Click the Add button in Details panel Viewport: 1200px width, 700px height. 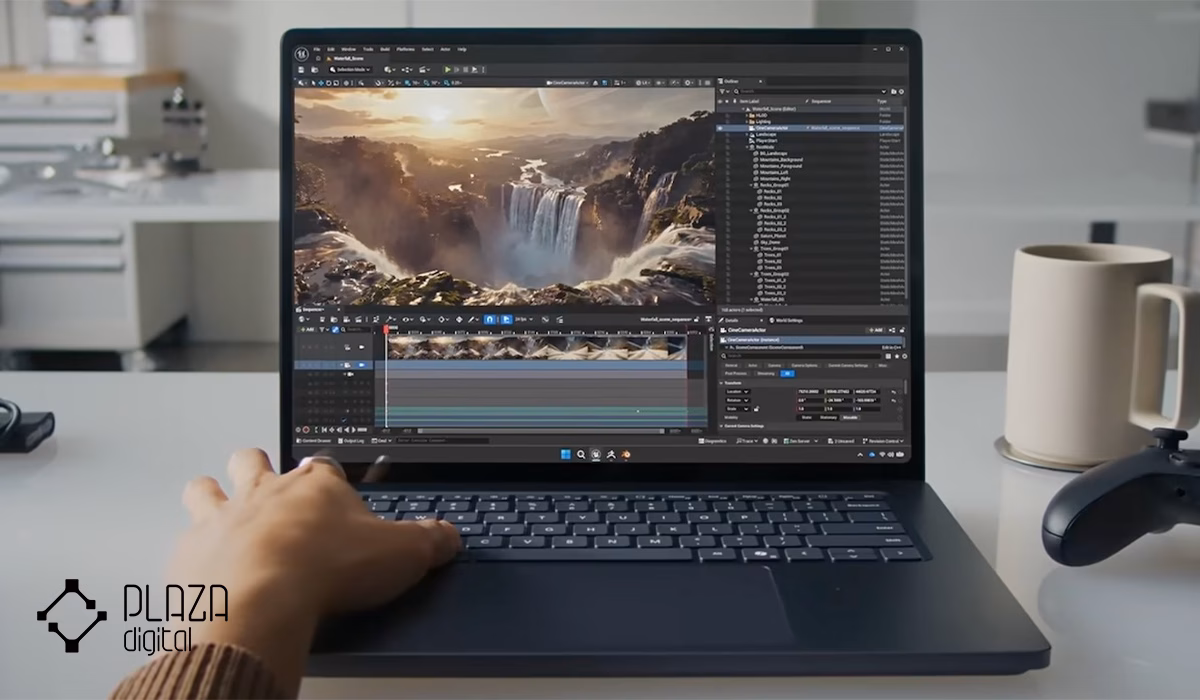coord(876,329)
